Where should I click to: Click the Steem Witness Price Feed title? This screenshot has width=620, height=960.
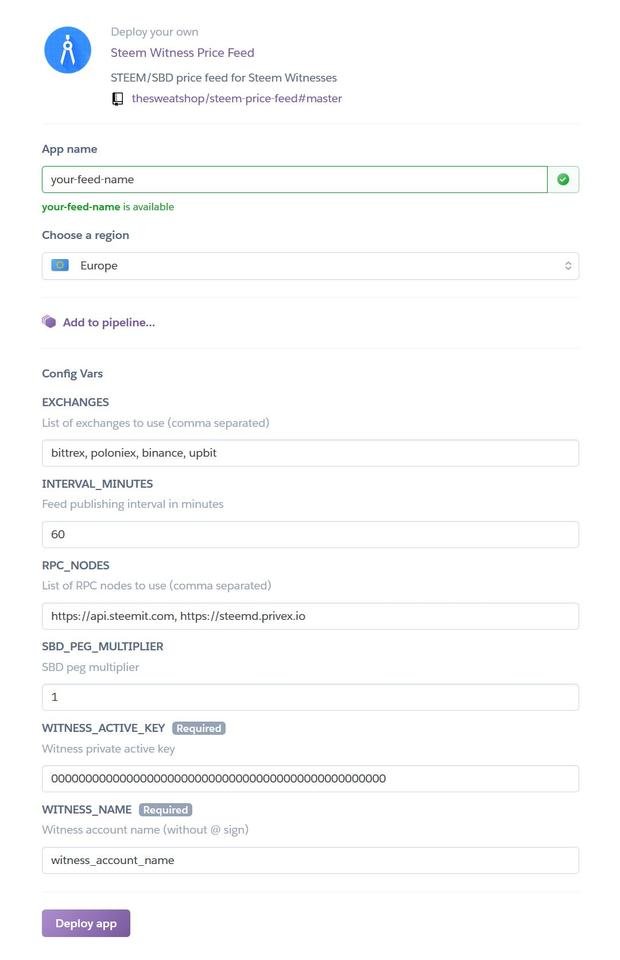pos(182,53)
